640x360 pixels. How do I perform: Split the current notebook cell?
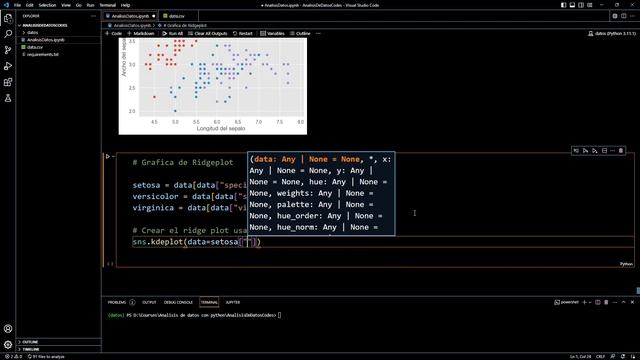click(604, 151)
